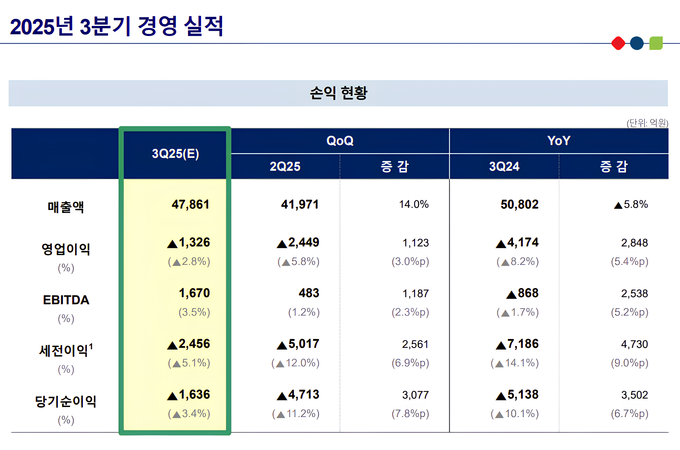Select the EBITDA row label

[66, 298]
